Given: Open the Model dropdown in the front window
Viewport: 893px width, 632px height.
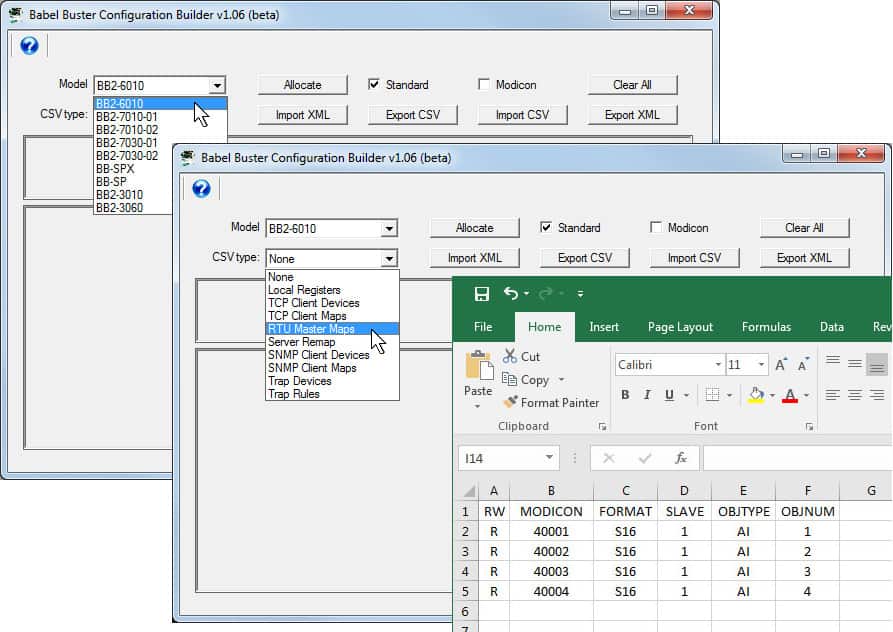Looking at the screenshot, I should 391,228.
